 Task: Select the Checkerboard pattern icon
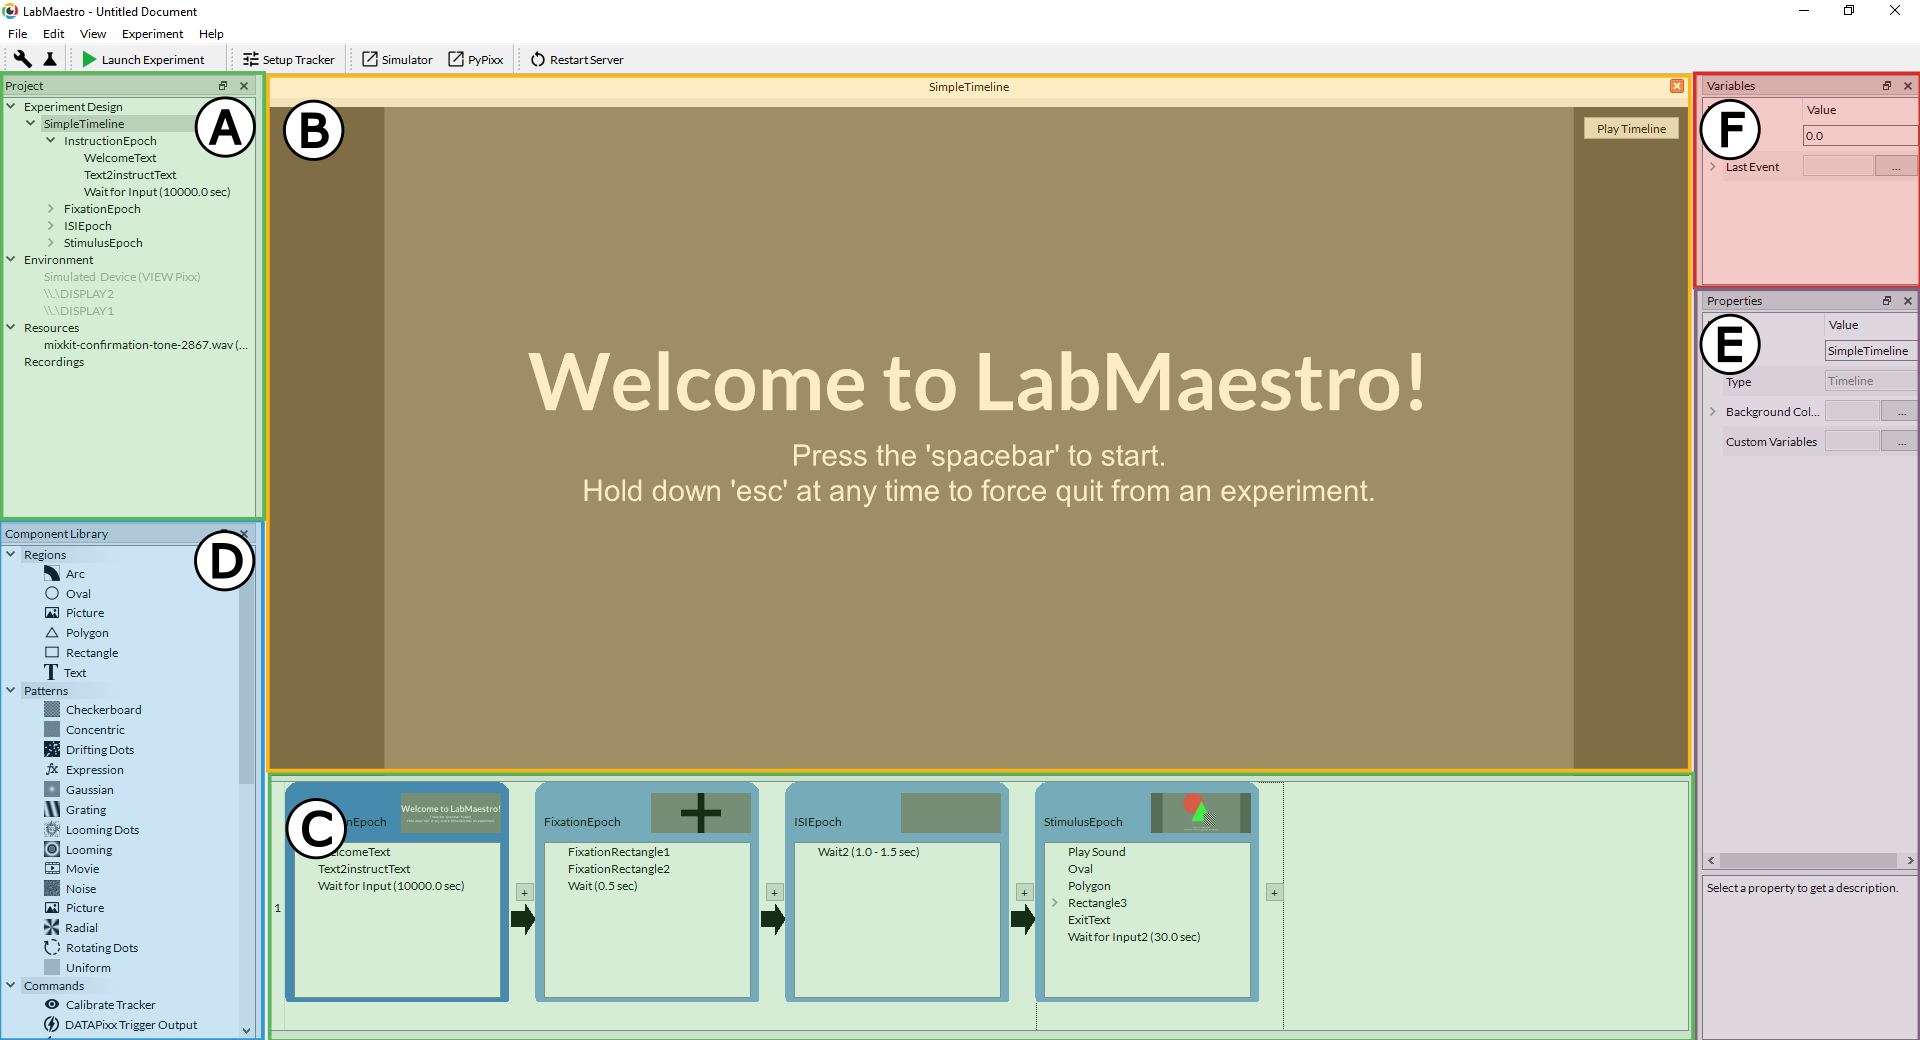coord(52,710)
